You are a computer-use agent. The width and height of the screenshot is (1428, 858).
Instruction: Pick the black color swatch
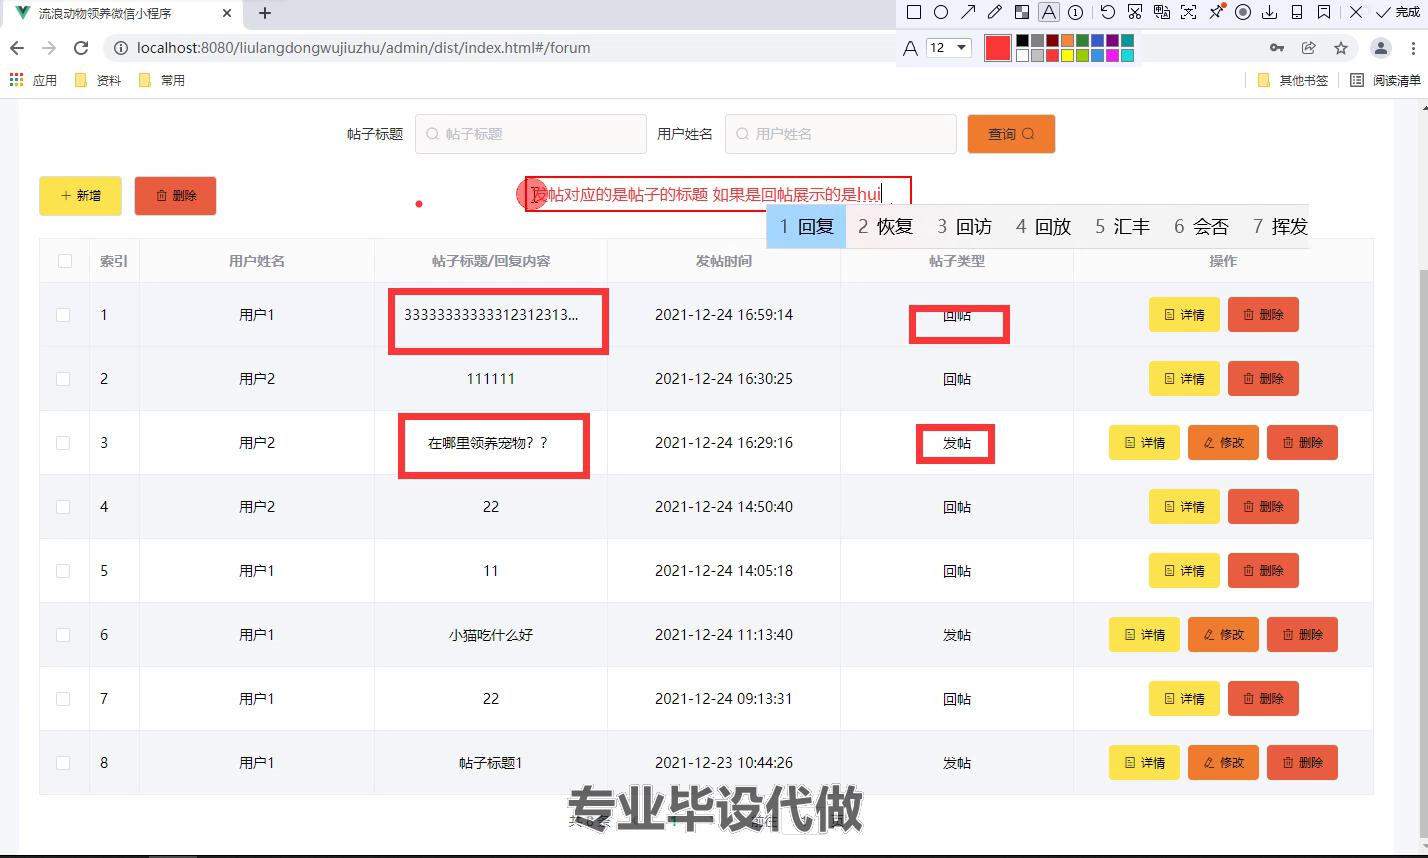pos(1022,40)
